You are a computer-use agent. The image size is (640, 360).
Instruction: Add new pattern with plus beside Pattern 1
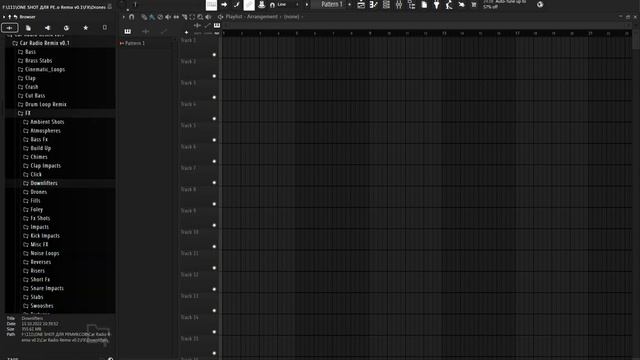click(349, 4)
